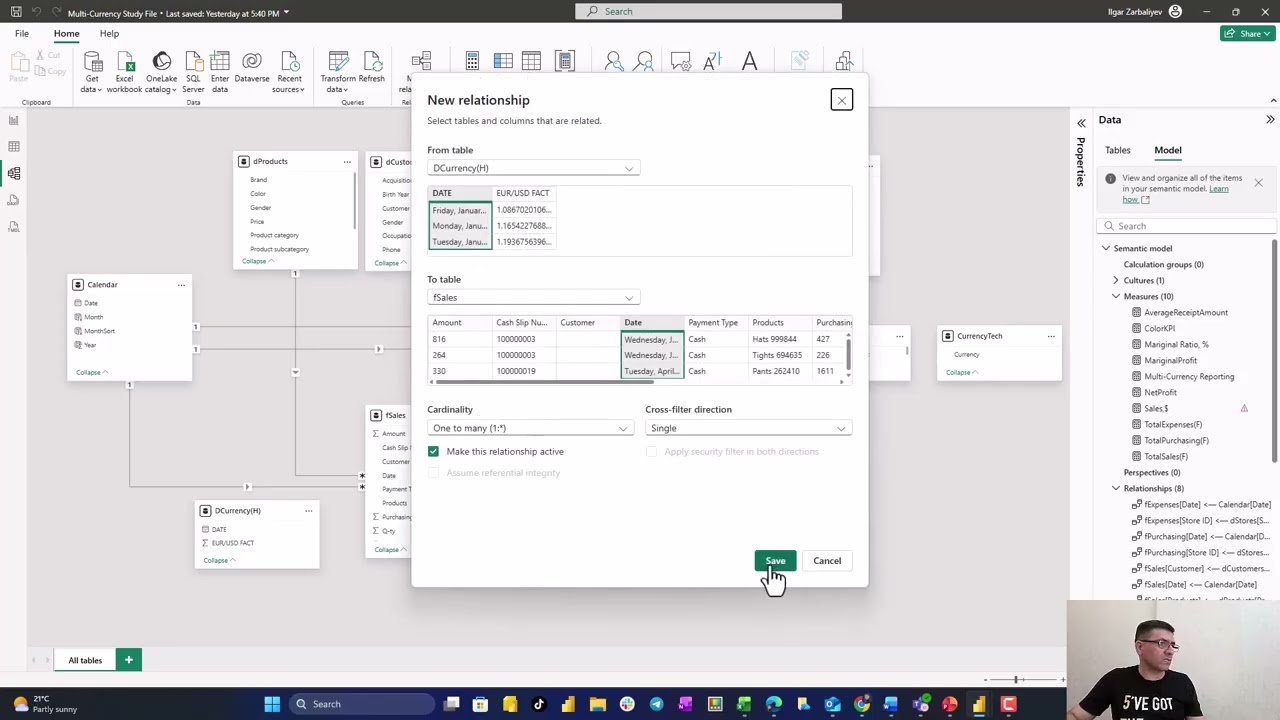Select the All tables layout tab

tap(85, 660)
